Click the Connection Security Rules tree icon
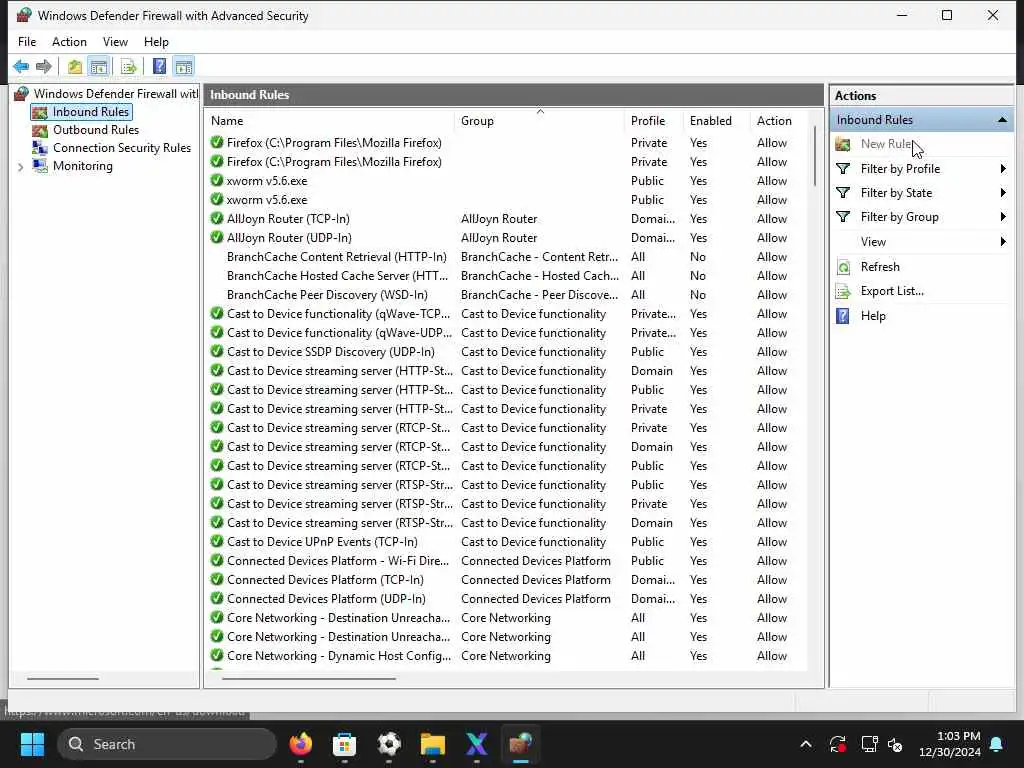Viewport: 1024px width, 768px height. [40, 148]
